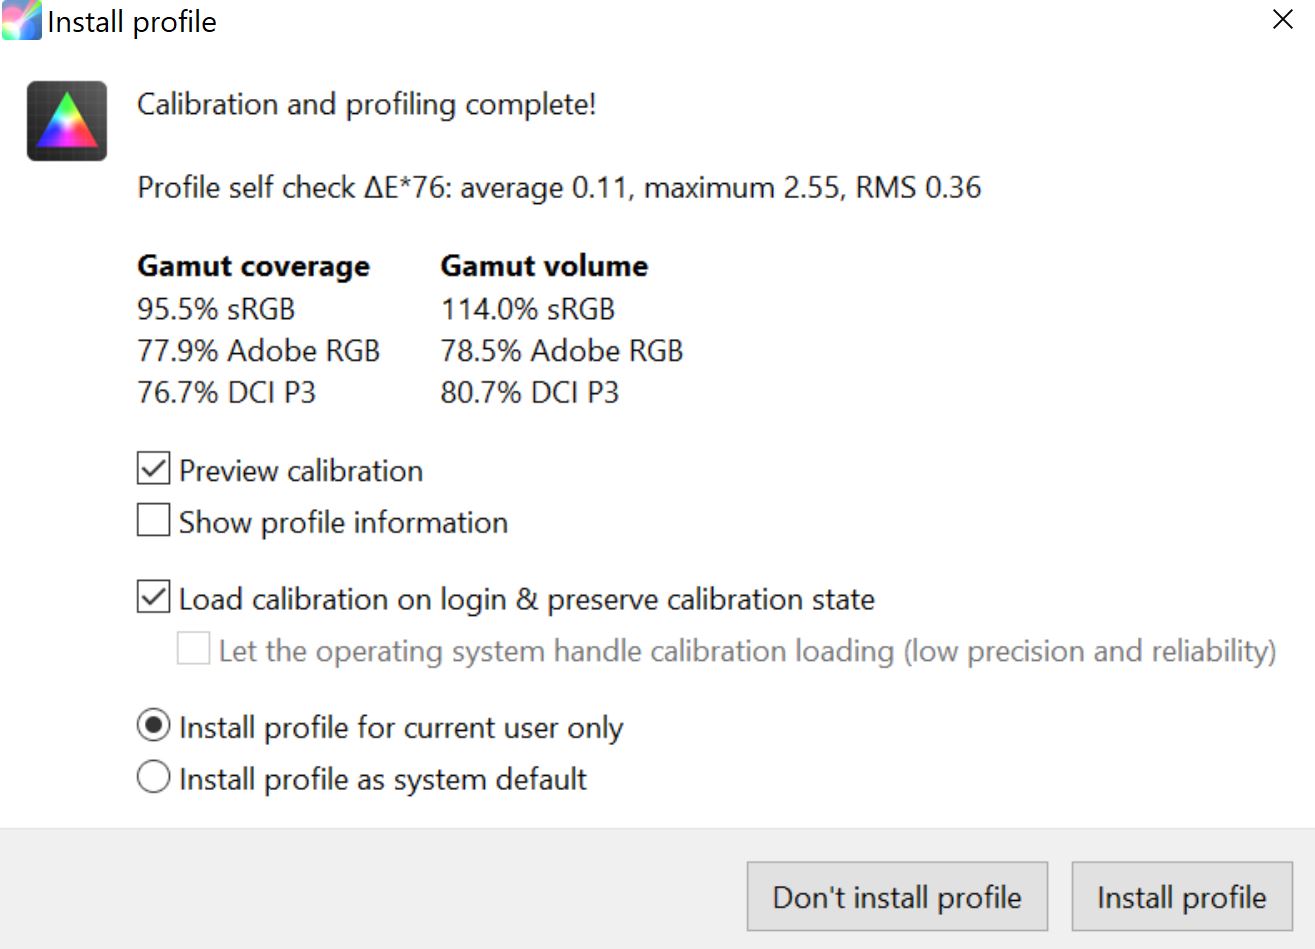Screen dimensions: 1315x949
Task: Choose Install profile as system default
Action: point(153,777)
